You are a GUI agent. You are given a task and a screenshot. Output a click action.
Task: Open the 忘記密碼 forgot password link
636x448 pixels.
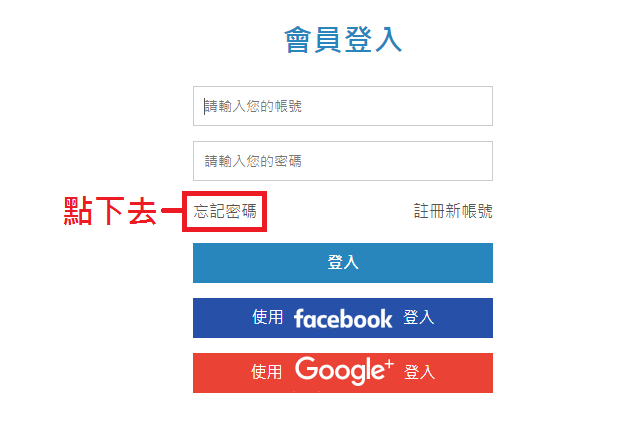(x=225, y=211)
